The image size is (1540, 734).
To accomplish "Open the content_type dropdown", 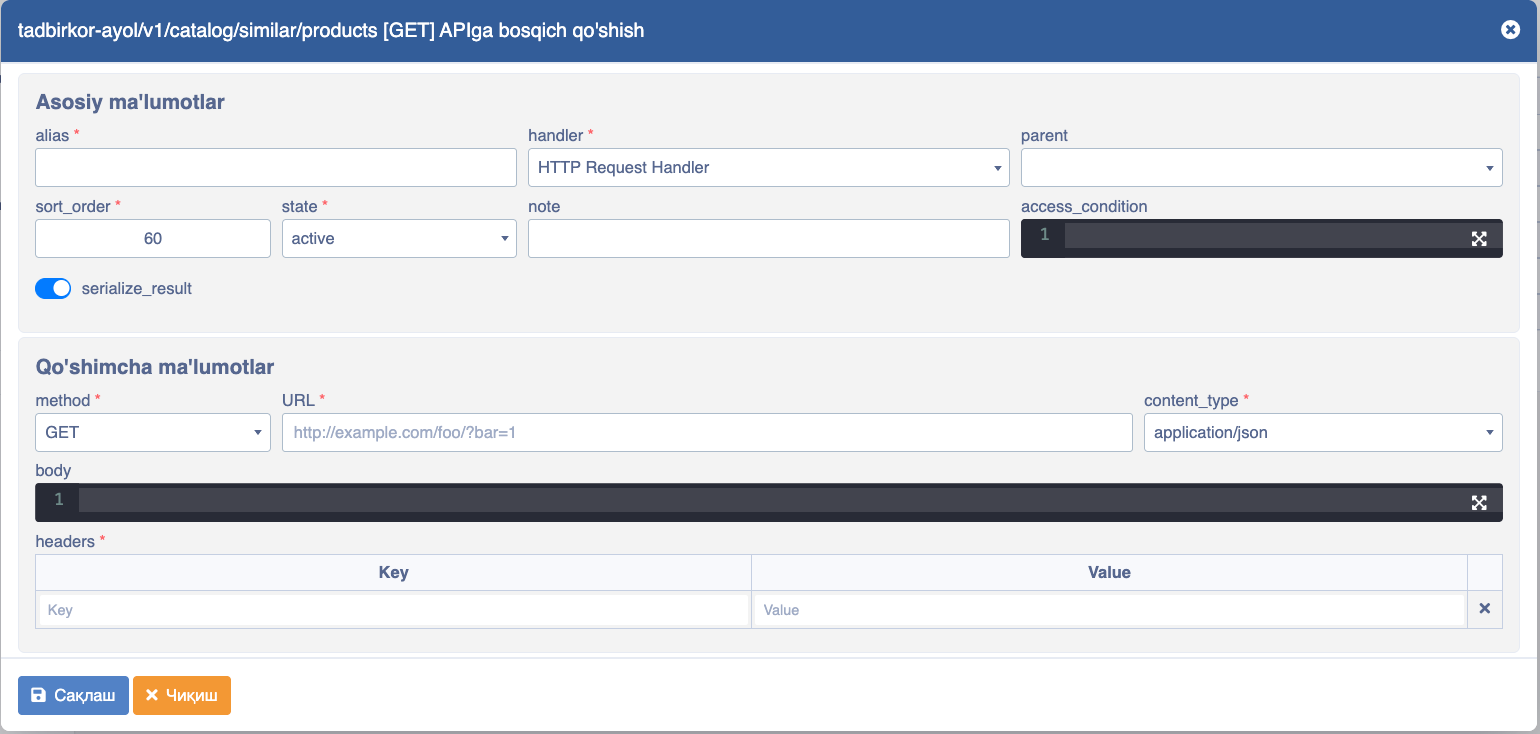I will [x=1323, y=433].
